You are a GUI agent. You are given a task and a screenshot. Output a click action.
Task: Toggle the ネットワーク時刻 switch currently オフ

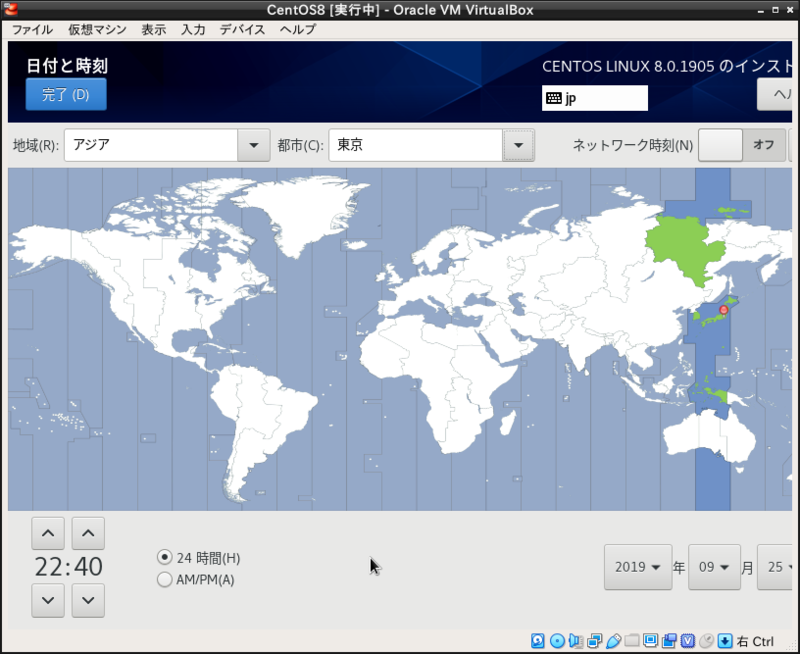(x=742, y=145)
